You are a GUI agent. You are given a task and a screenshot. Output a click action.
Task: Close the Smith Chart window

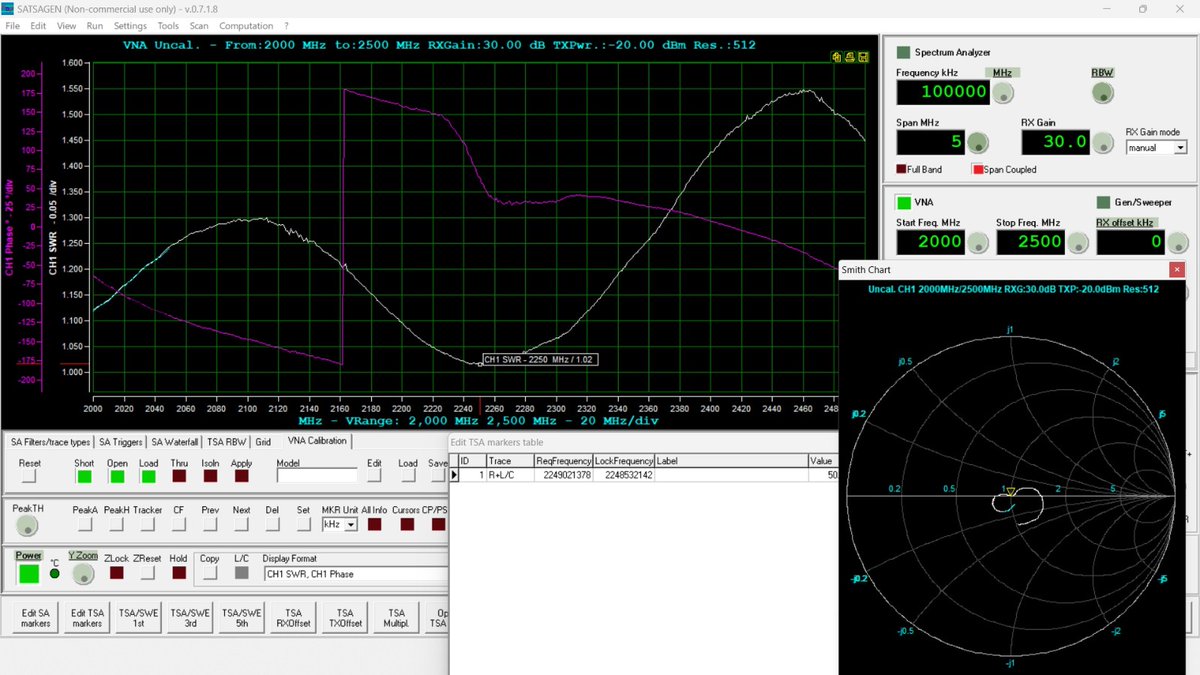[x=1177, y=270]
